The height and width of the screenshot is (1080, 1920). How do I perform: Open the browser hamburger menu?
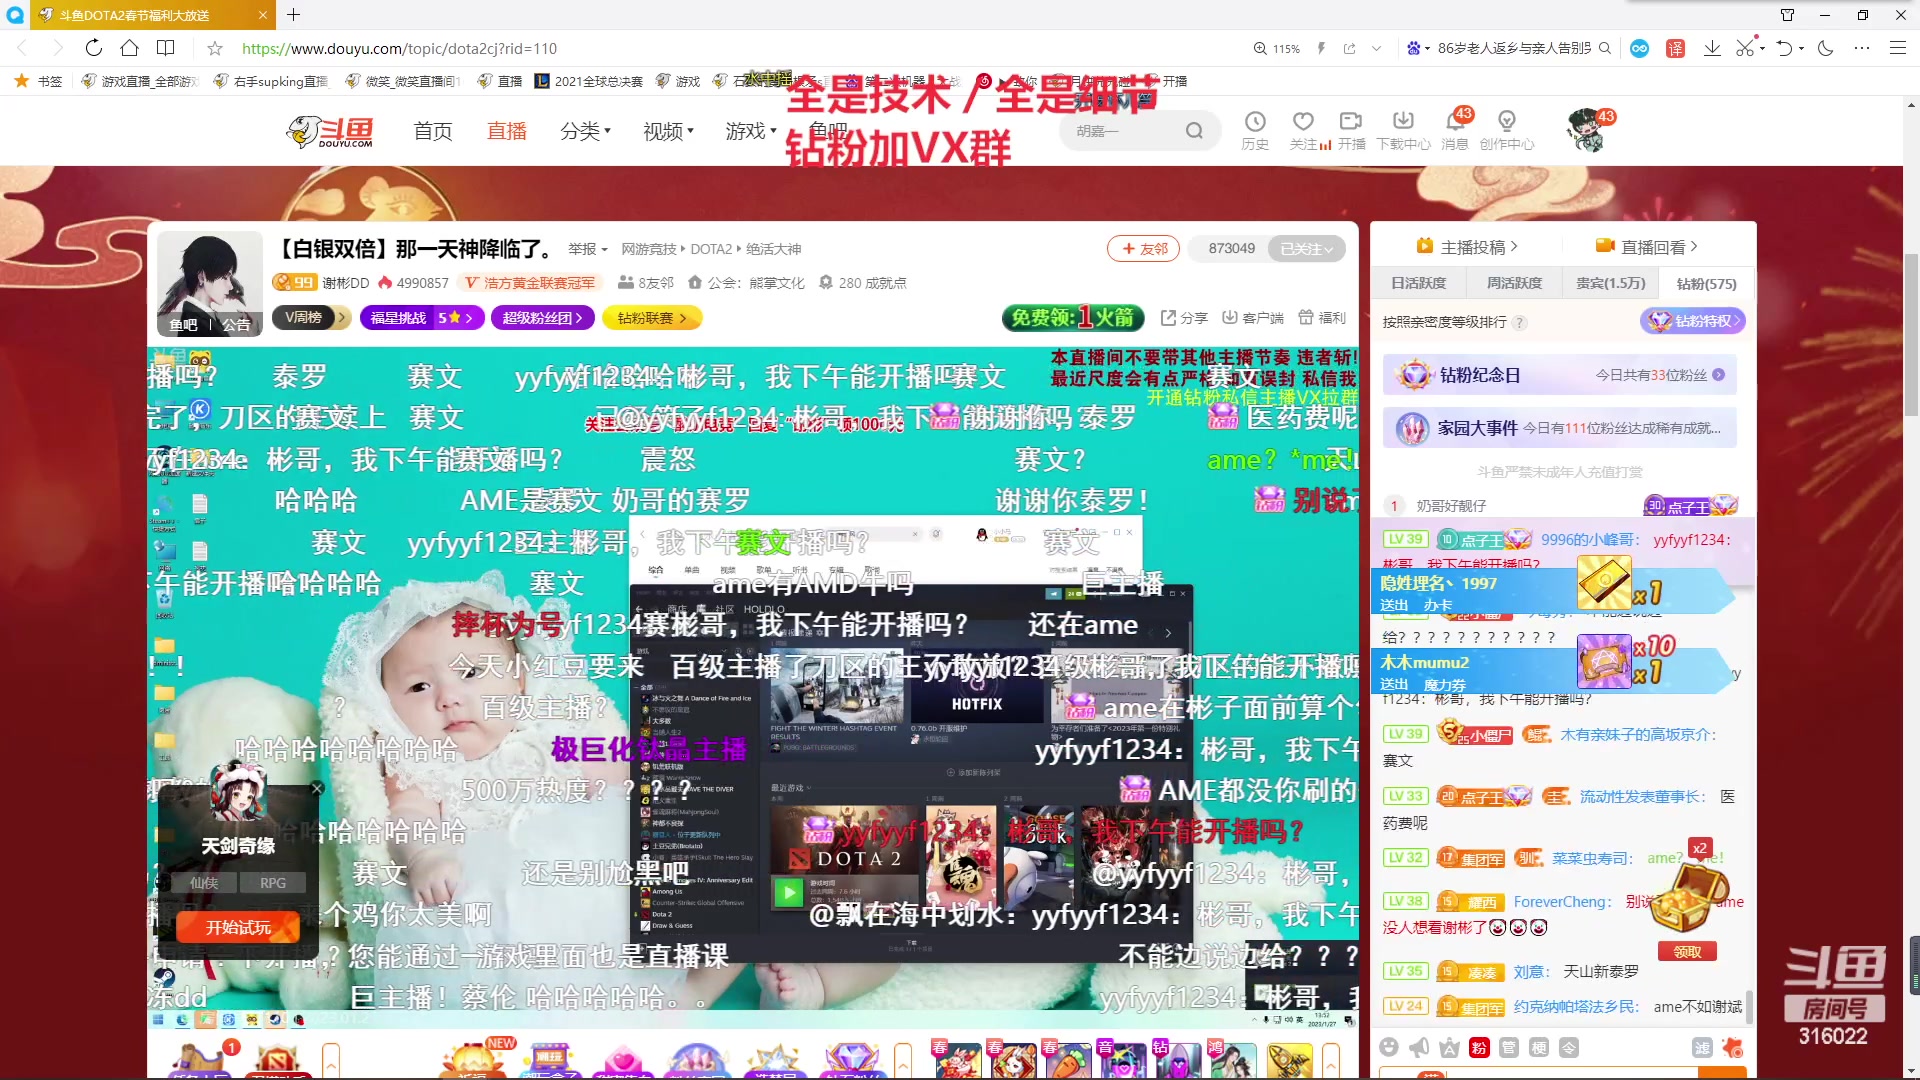[x=1897, y=48]
